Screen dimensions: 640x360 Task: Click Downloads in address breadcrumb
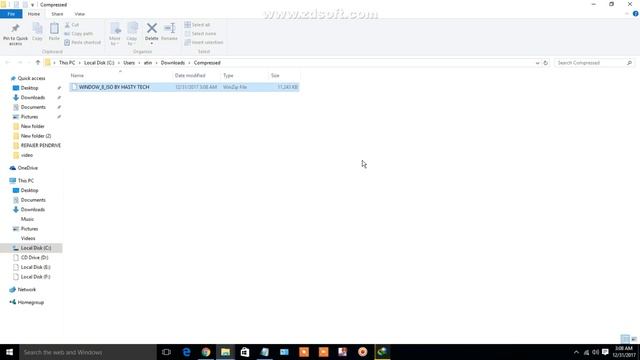click(173, 63)
